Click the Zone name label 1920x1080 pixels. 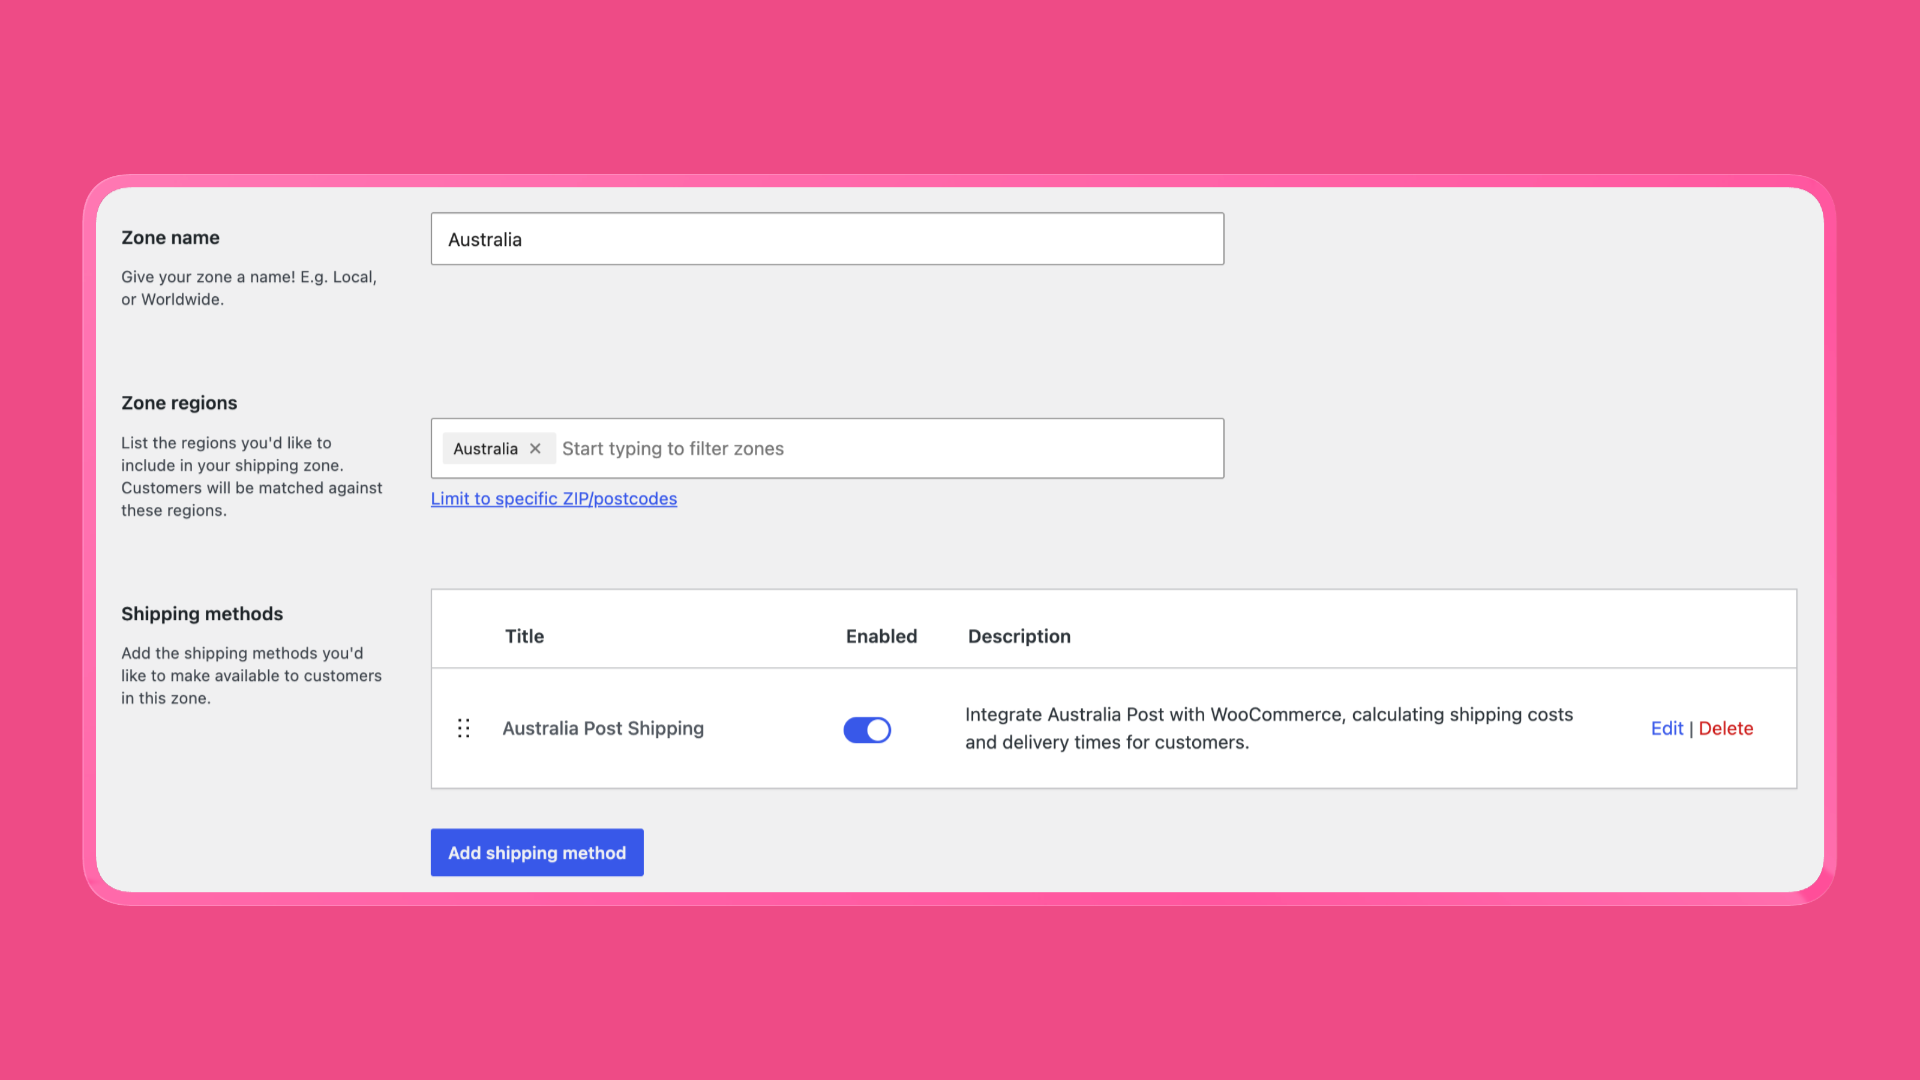tap(170, 238)
